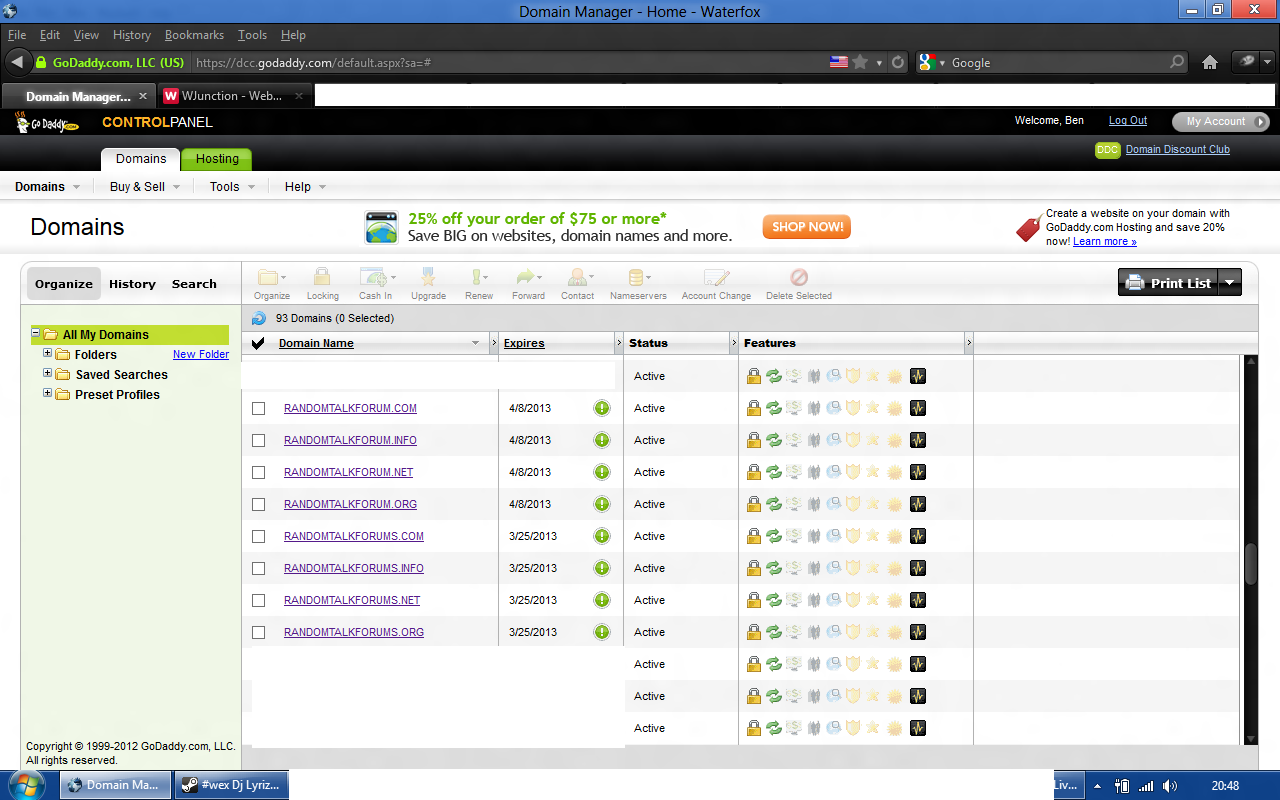Tick the RANDOMTALKFORUM.NET checkbox
1280x800 pixels.
pyautogui.click(x=259, y=472)
